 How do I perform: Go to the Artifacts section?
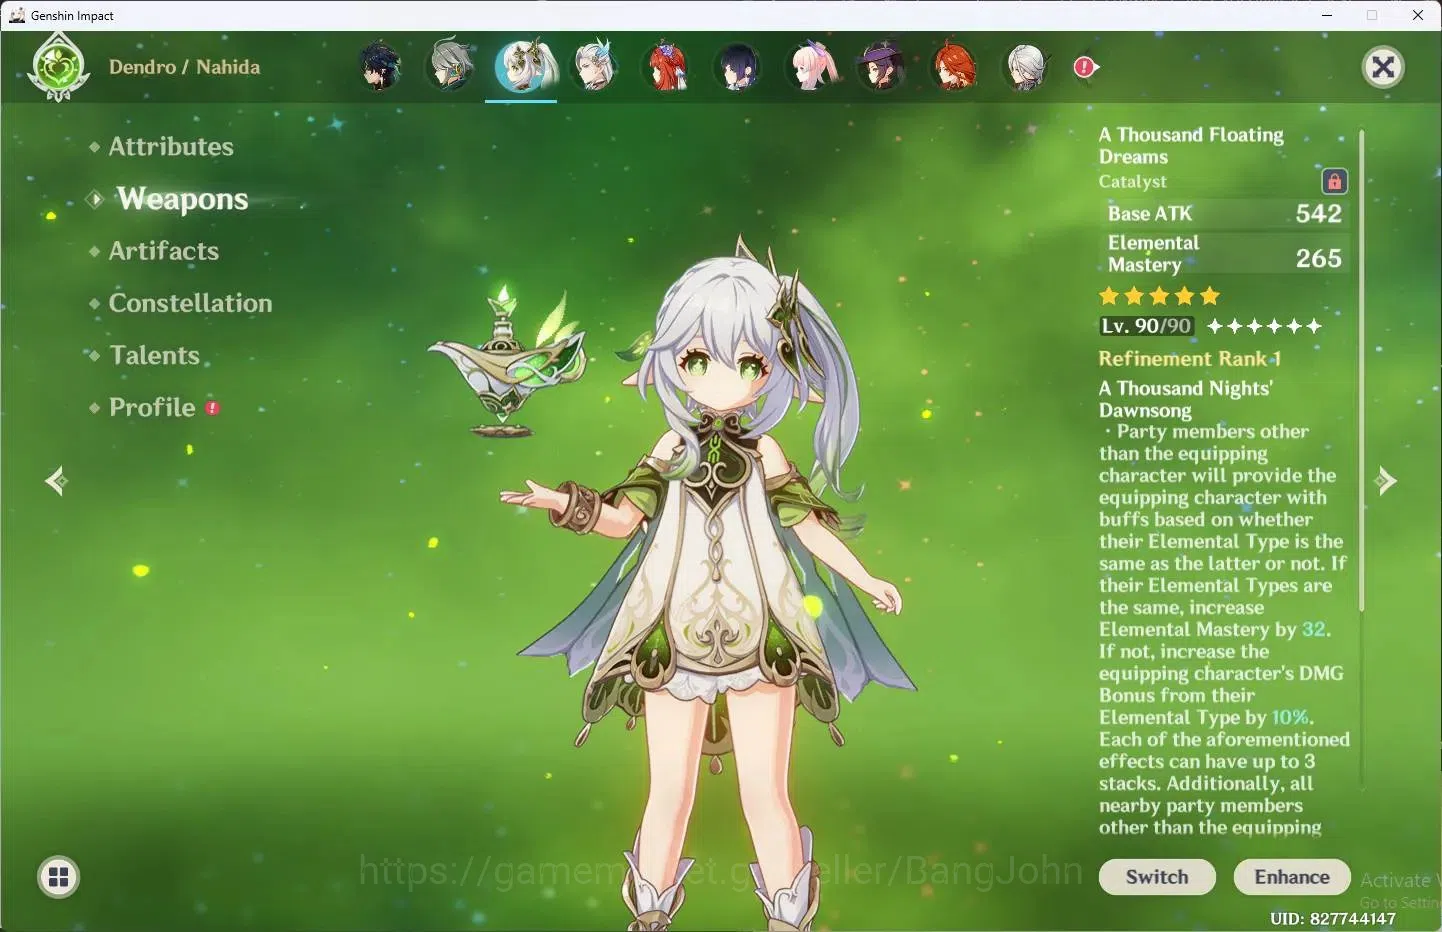(164, 251)
